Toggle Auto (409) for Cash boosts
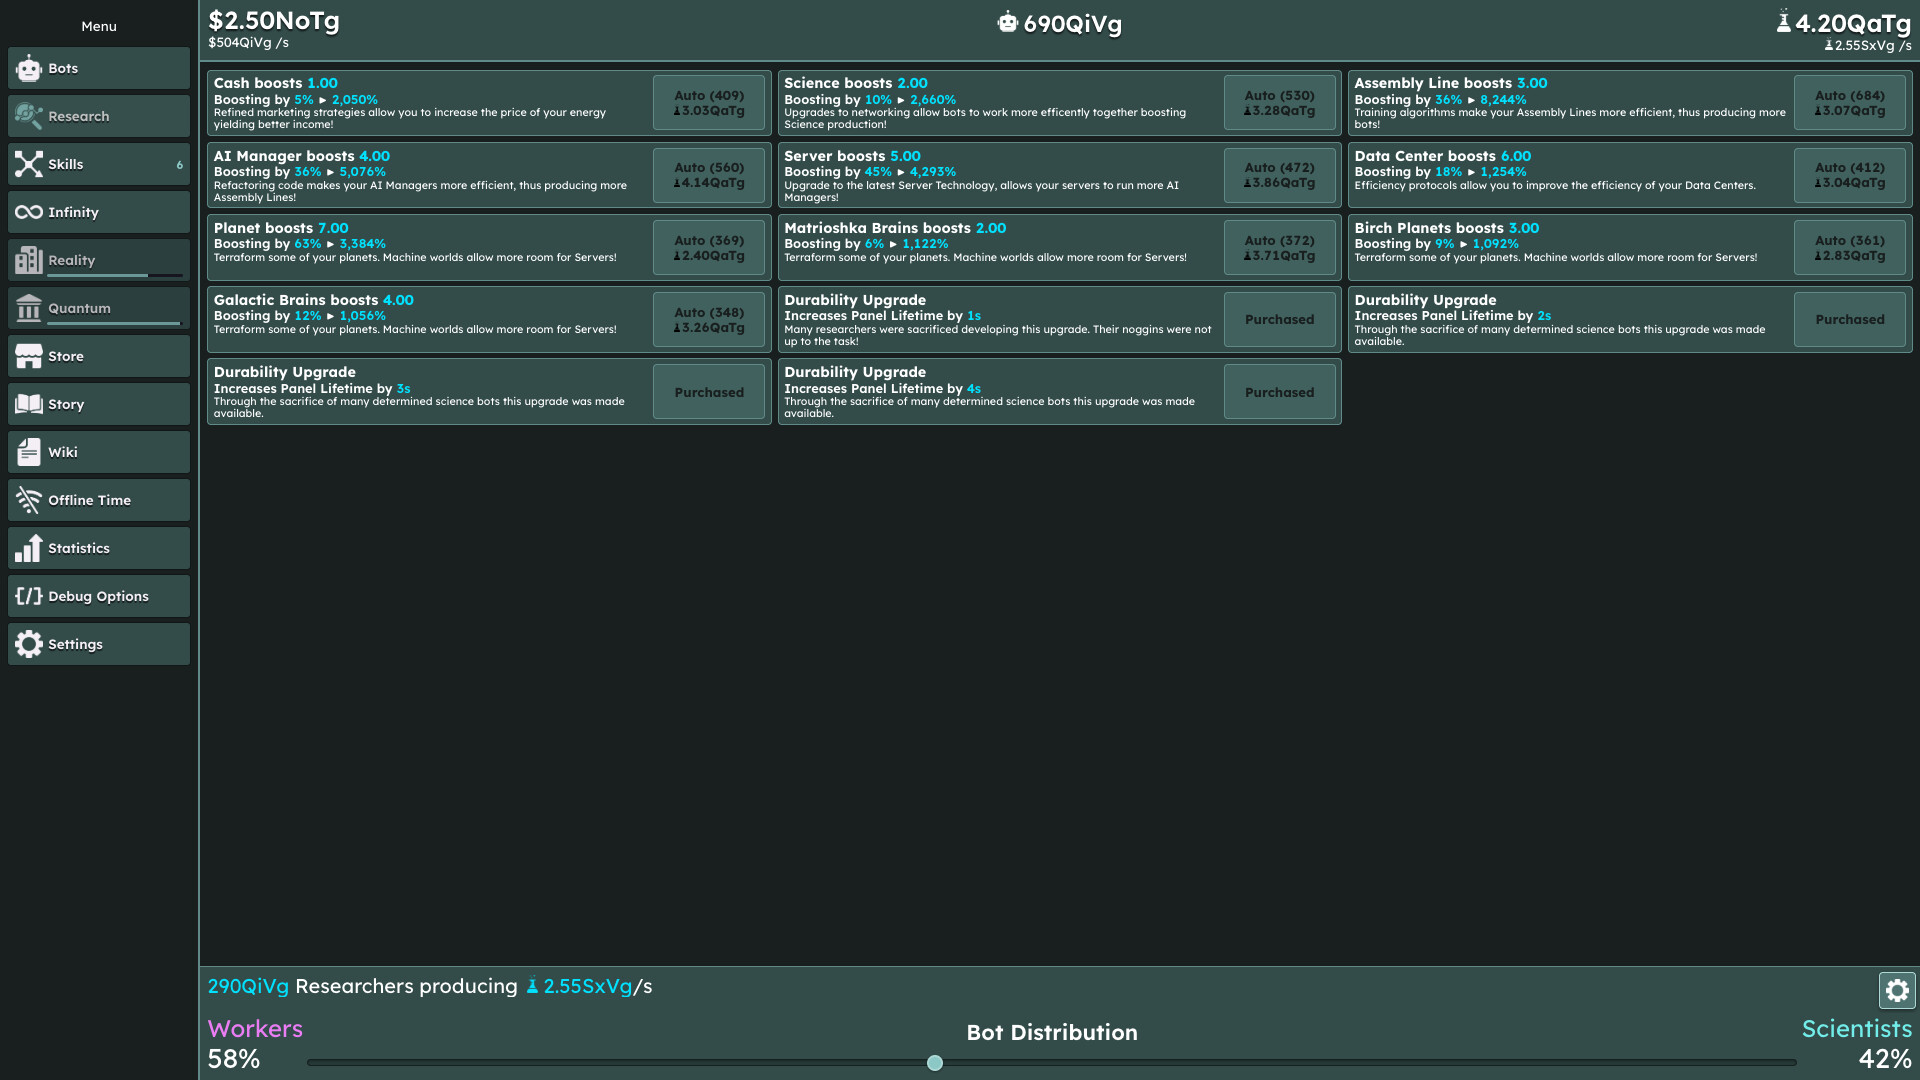The width and height of the screenshot is (1920, 1080). pyautogui.click(x=709, y=103)
